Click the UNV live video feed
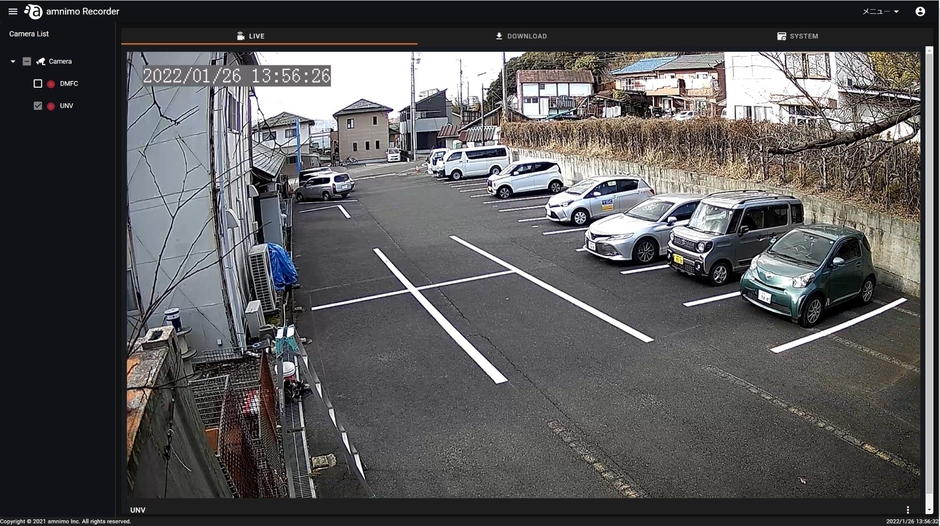The height and width of the screenshot is (526, 940). tap(523, 275)
